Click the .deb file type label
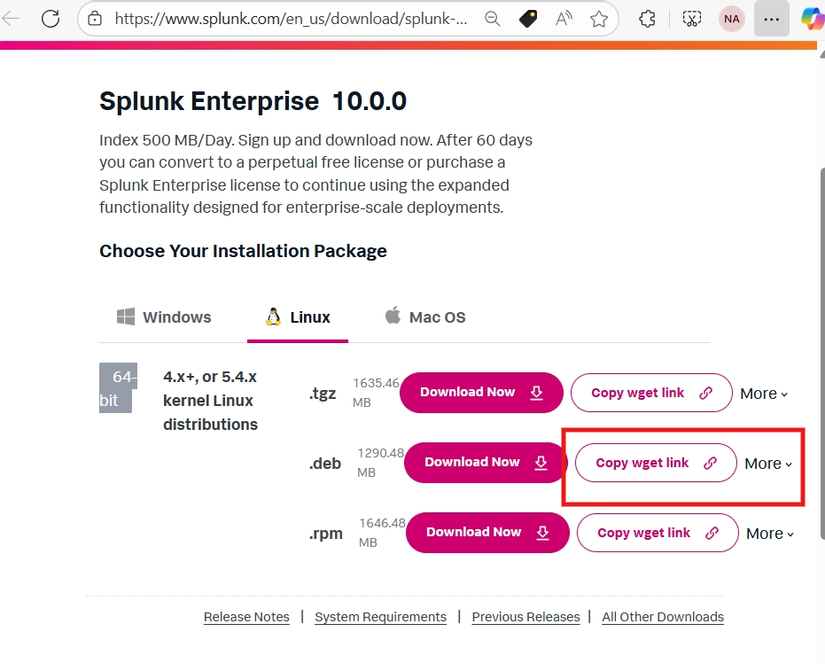Screen dimensions: 825x664 point(325,464)
